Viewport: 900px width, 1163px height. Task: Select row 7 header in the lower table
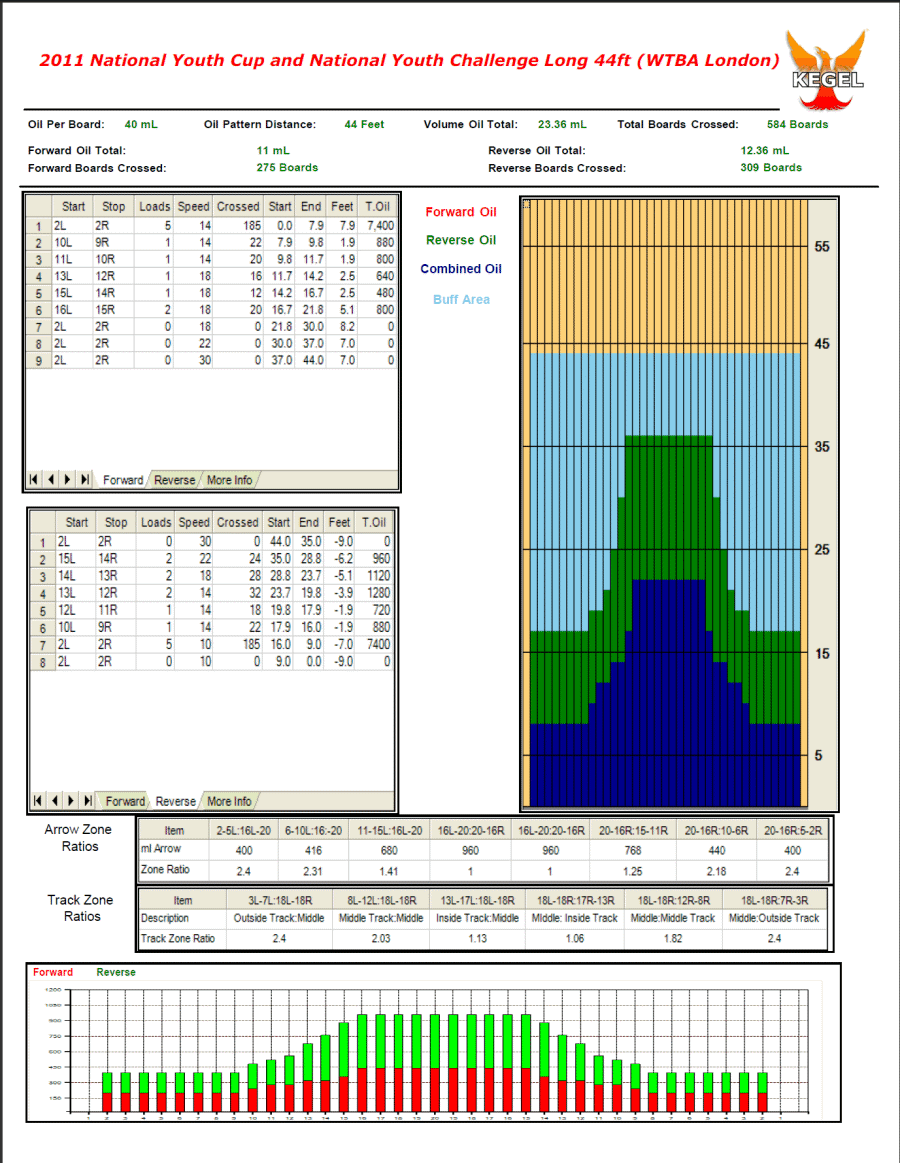click(x=41, y=644)
